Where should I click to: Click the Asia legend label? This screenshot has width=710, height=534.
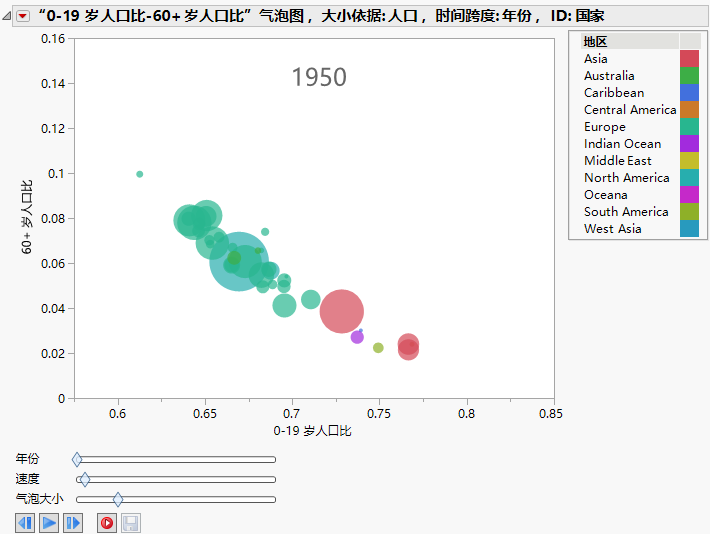tap(595, 59)
